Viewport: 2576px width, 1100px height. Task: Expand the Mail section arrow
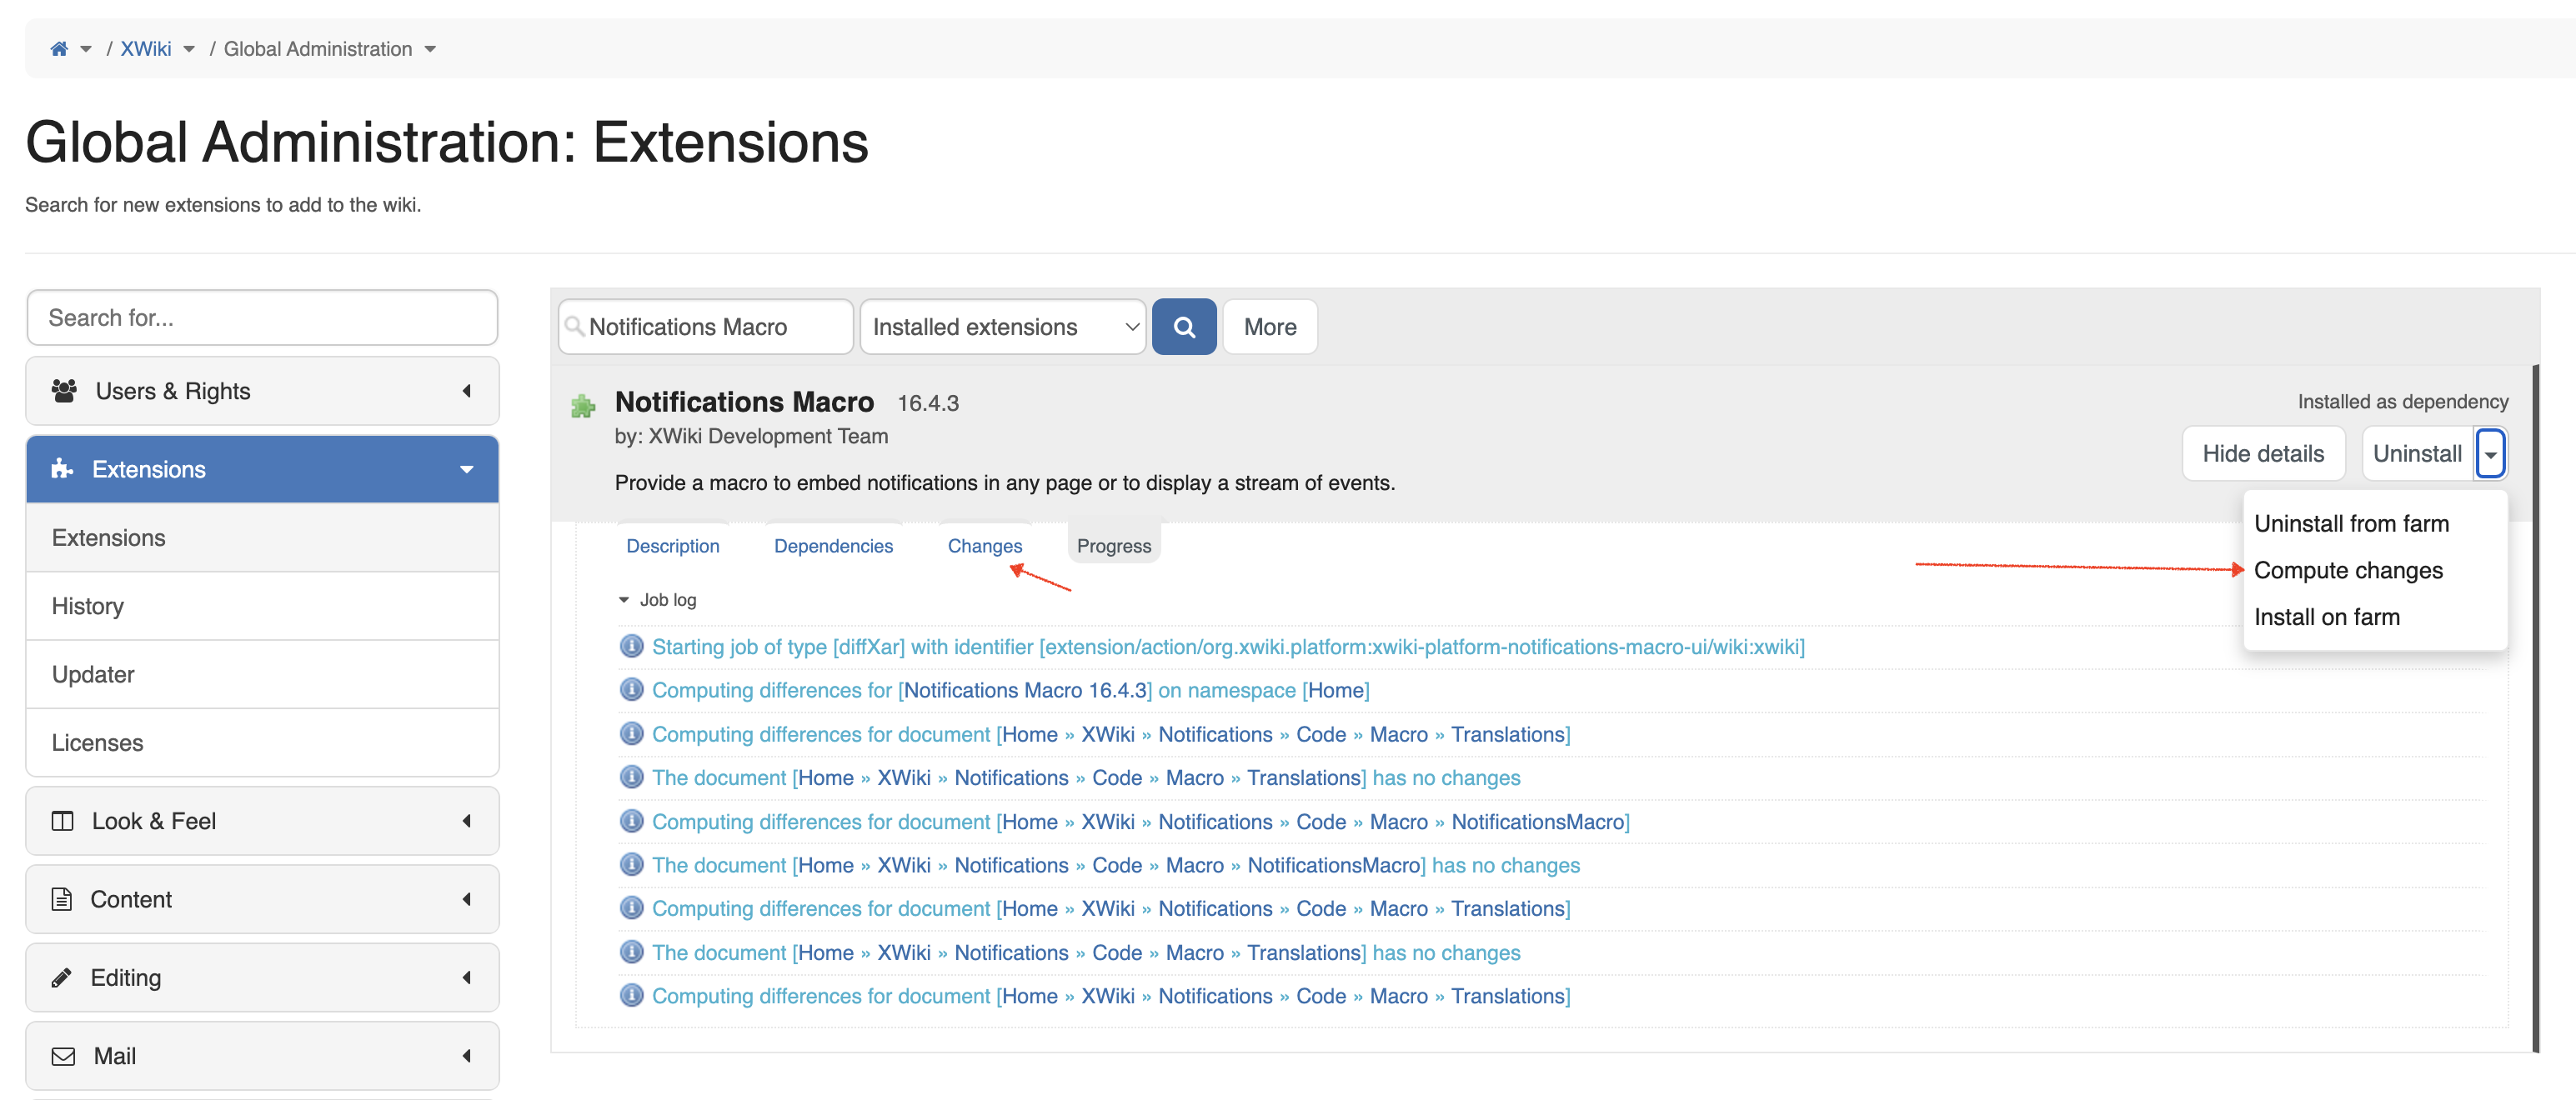[x=466, y=1056]
